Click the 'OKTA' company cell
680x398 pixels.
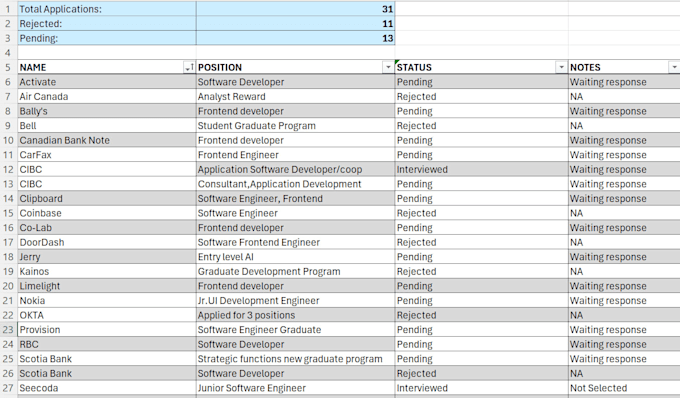(107, 315)
